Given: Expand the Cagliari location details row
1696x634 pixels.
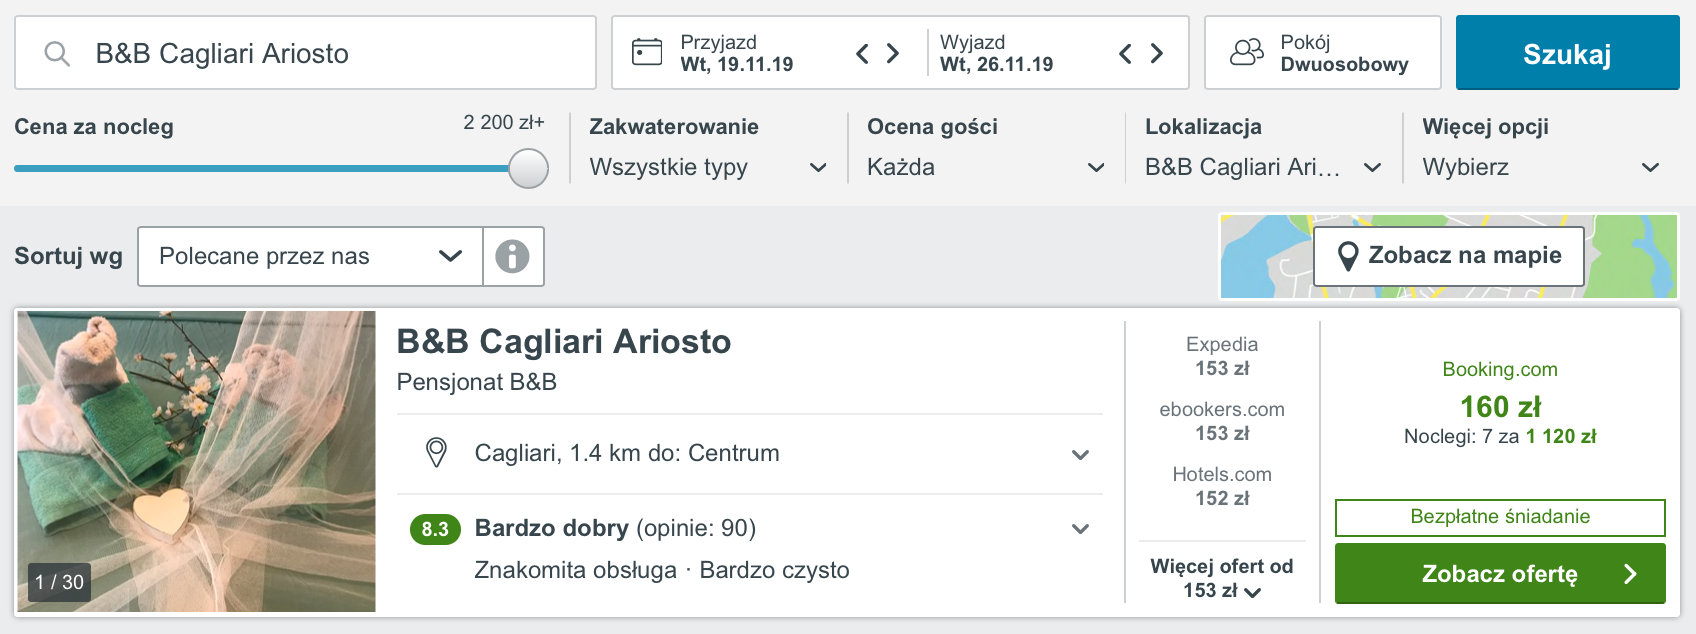Looking at the screenshot, I should [x=750, y=454].
